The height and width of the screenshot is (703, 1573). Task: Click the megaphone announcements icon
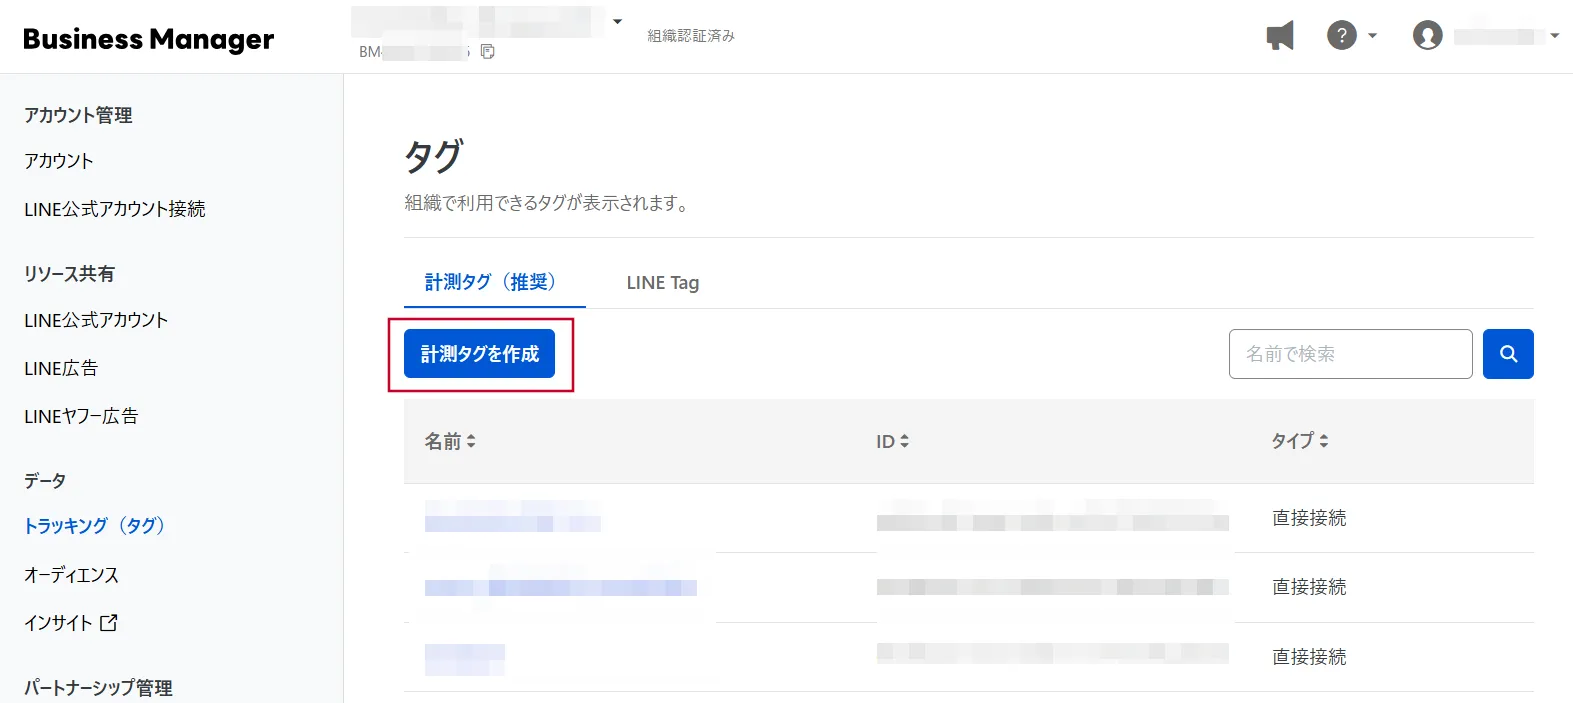coord(1280,36)
